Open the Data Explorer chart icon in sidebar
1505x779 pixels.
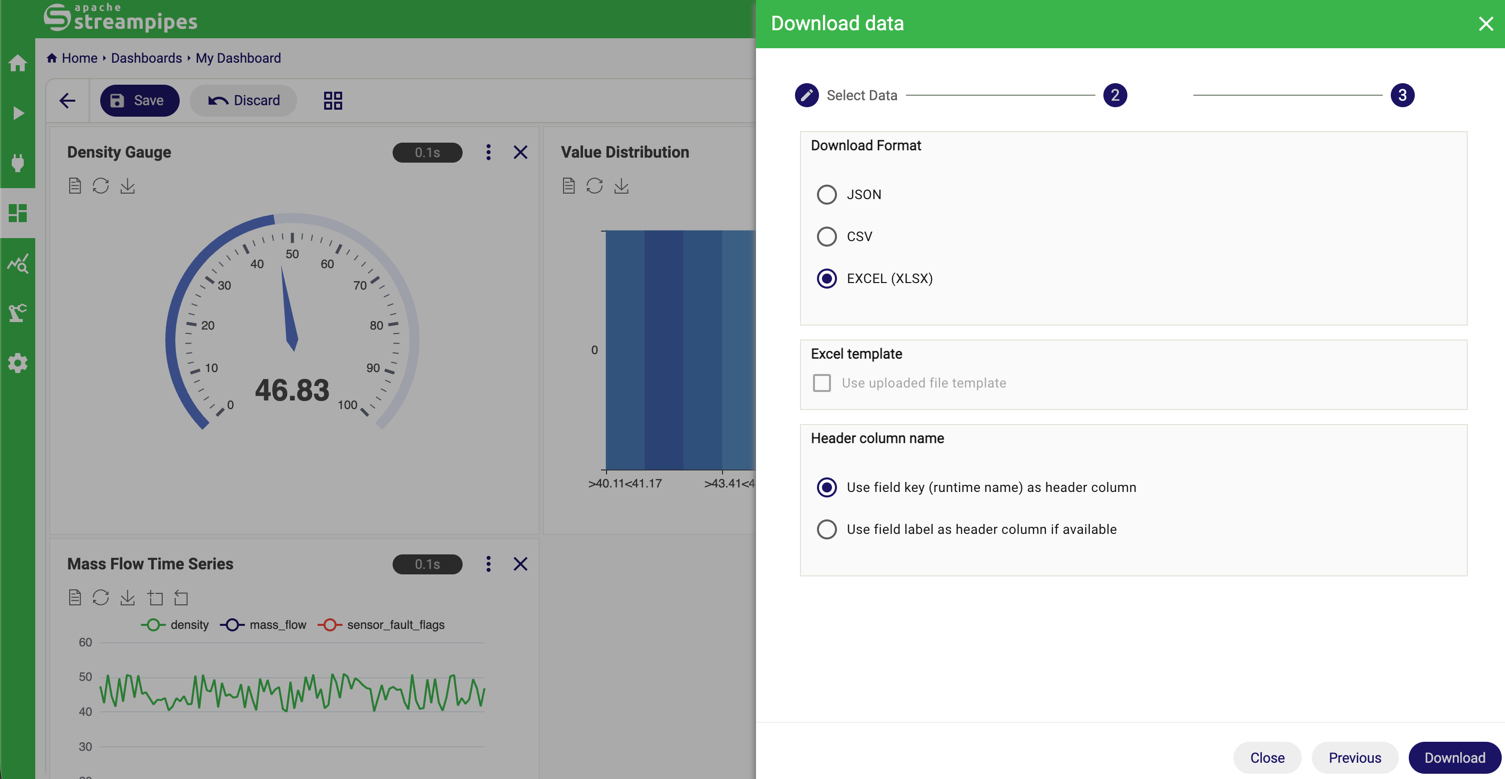click(x=18, y=264)
